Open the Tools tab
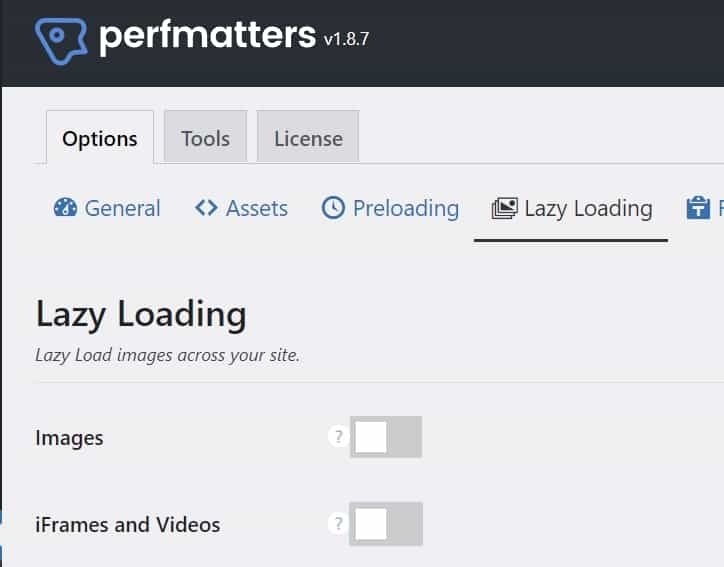This screenshot has width=724, height=567. pos(205,139)
